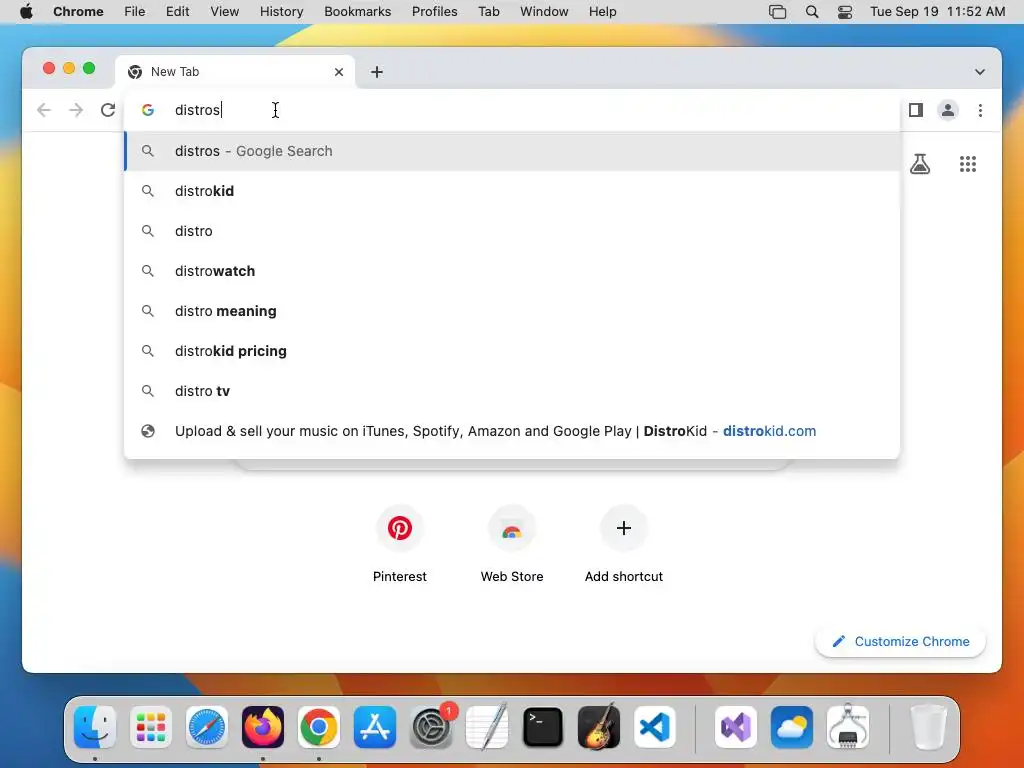Viewport: 1024px width, 768px height.
Task: Pick the 'distro meaning' suggestion
Action: tap(512, 311)
